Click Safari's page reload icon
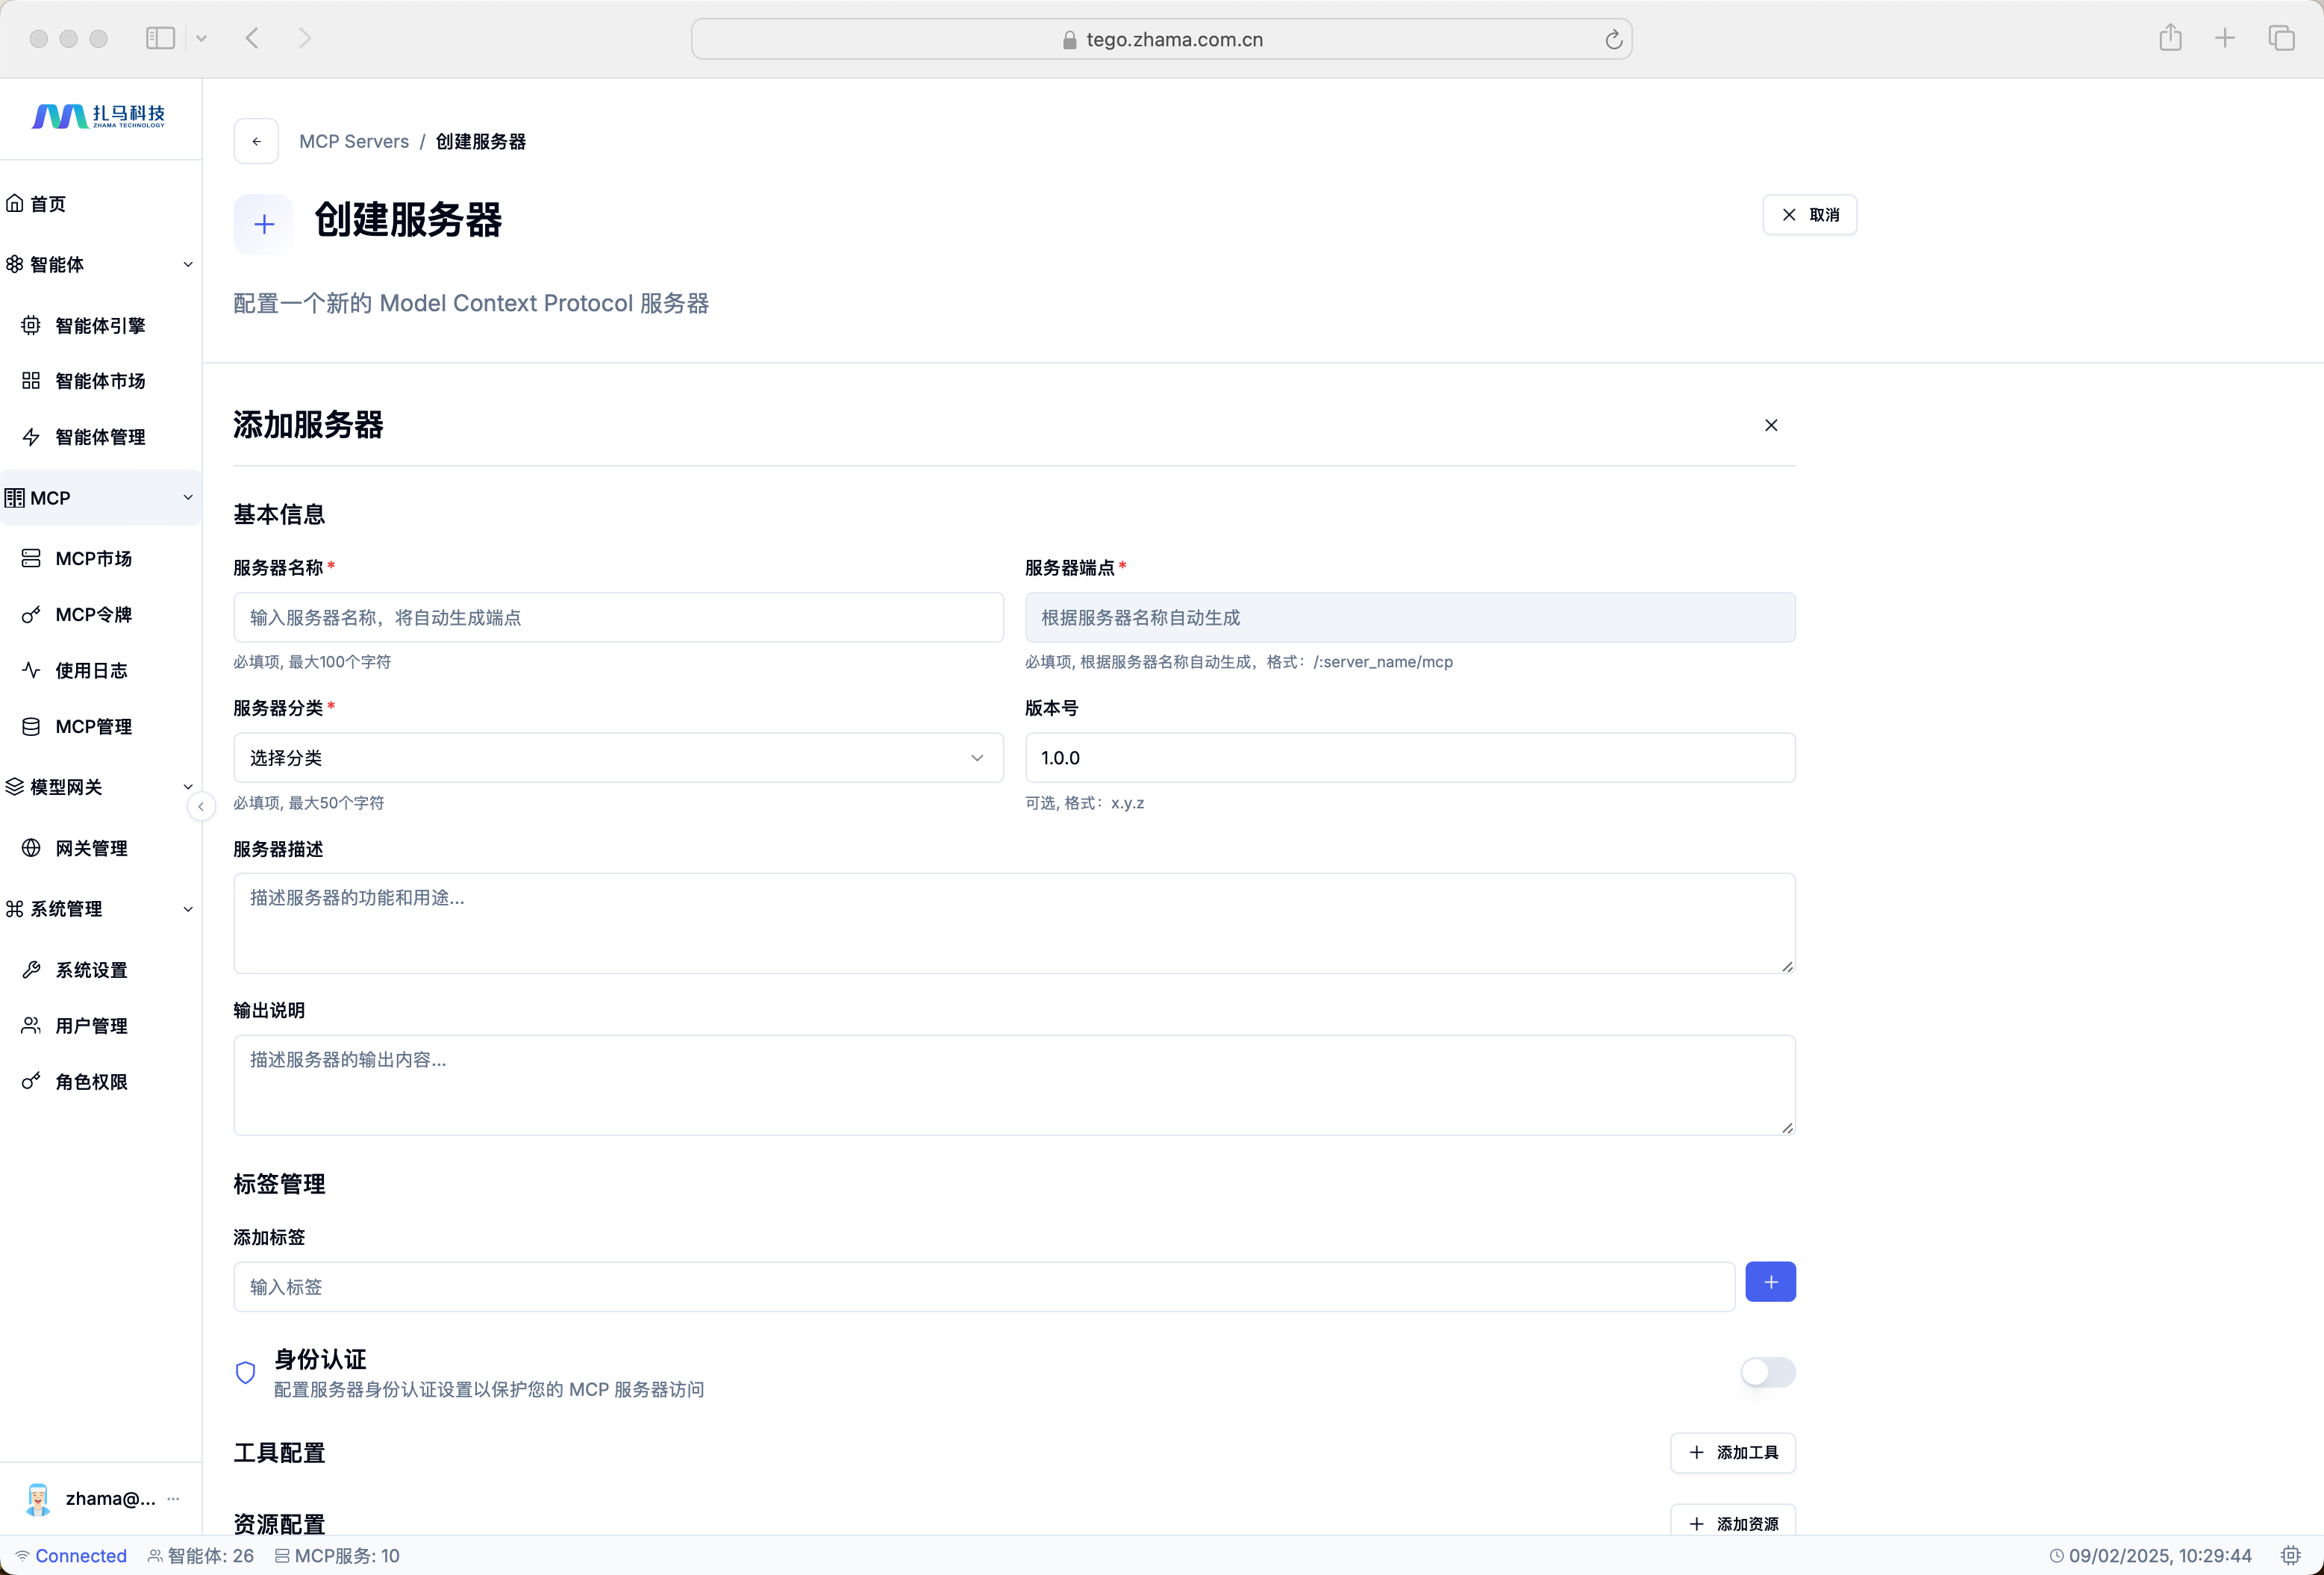2324x1575 pixels. (1613, 40)
